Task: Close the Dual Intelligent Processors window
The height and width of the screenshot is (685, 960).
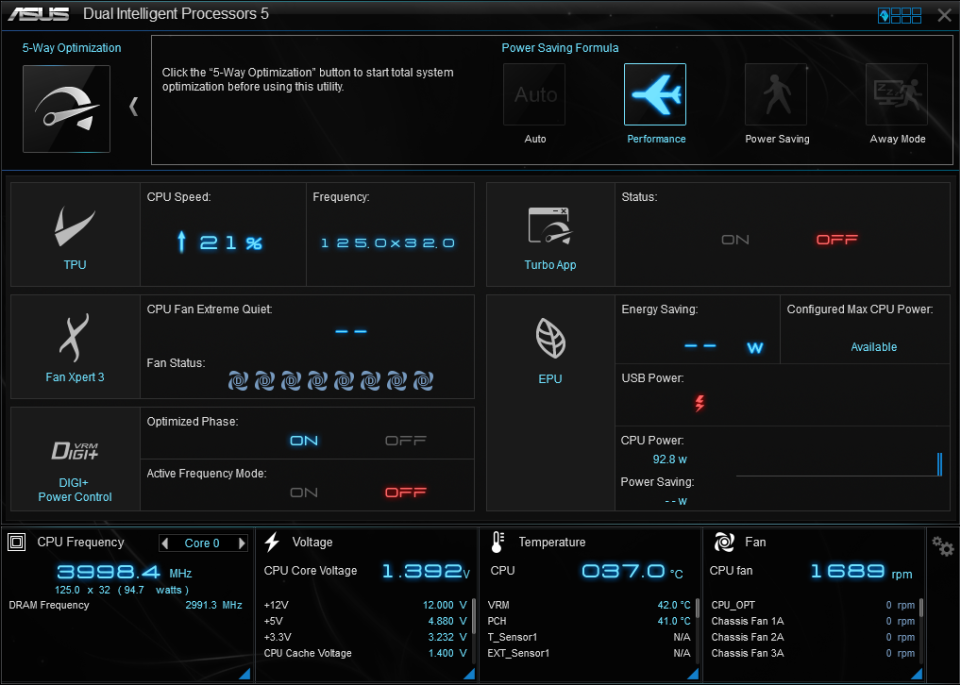Action: (944, 15)
